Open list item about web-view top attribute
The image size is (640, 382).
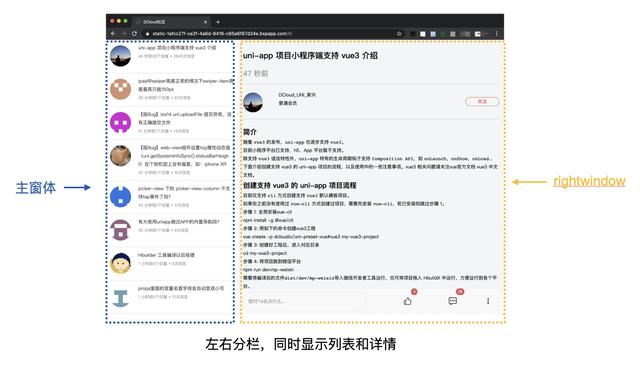pos(171,160)
